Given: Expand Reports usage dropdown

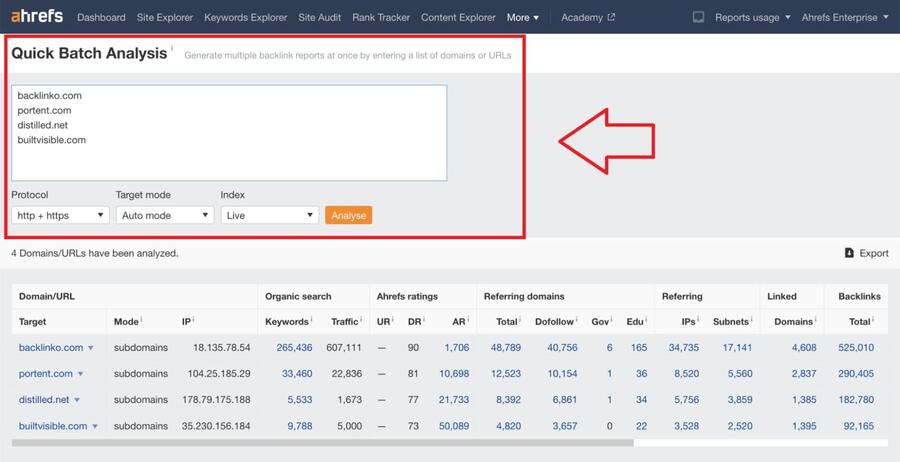Looking at the screenshot, I should (x=752, y=17).
